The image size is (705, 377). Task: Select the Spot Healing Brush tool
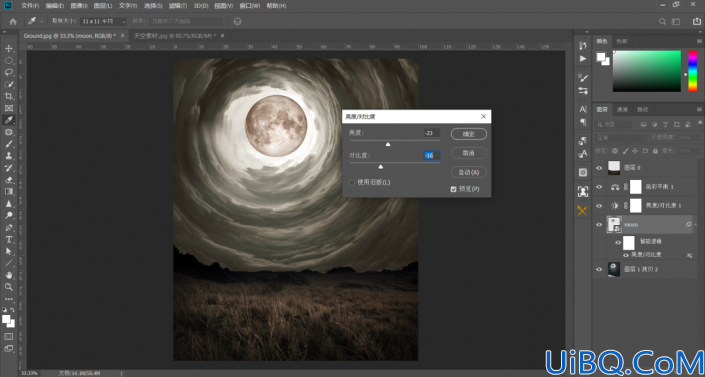coord(9,132)
